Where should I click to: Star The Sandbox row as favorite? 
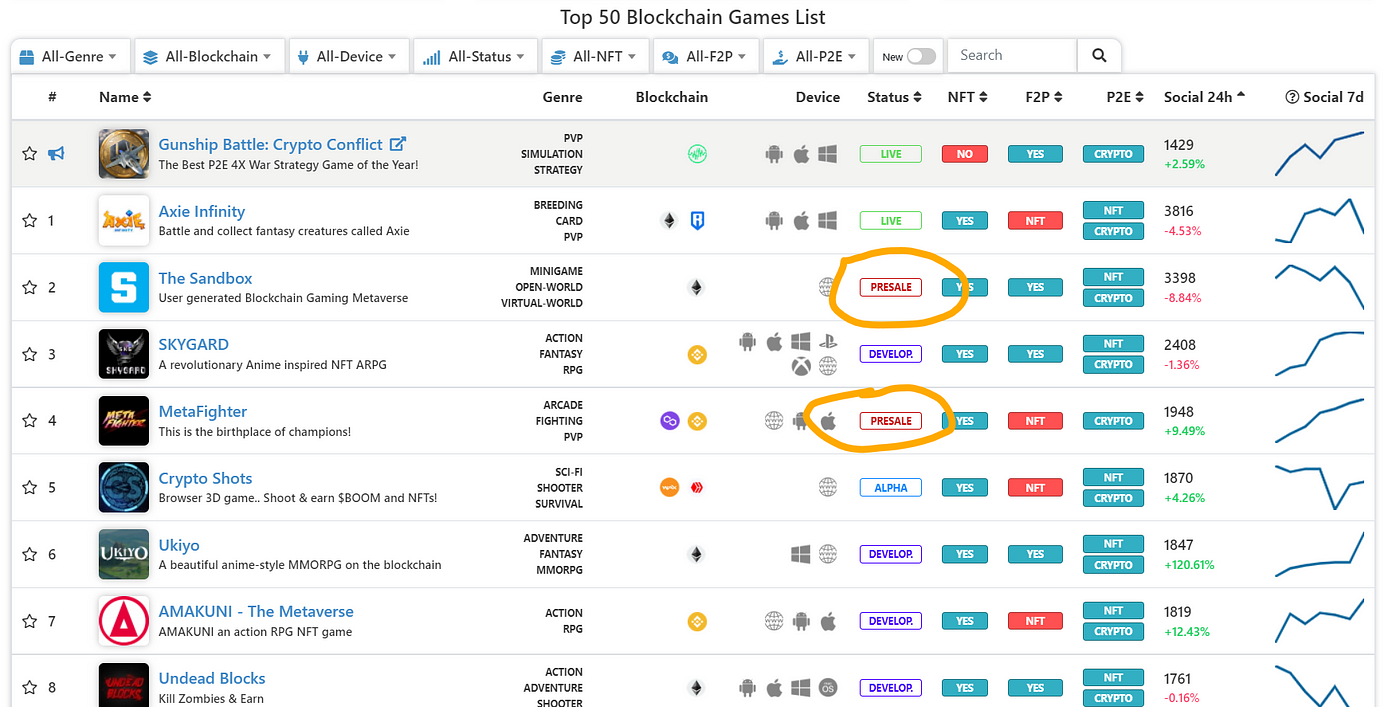(x=30, y=288)
